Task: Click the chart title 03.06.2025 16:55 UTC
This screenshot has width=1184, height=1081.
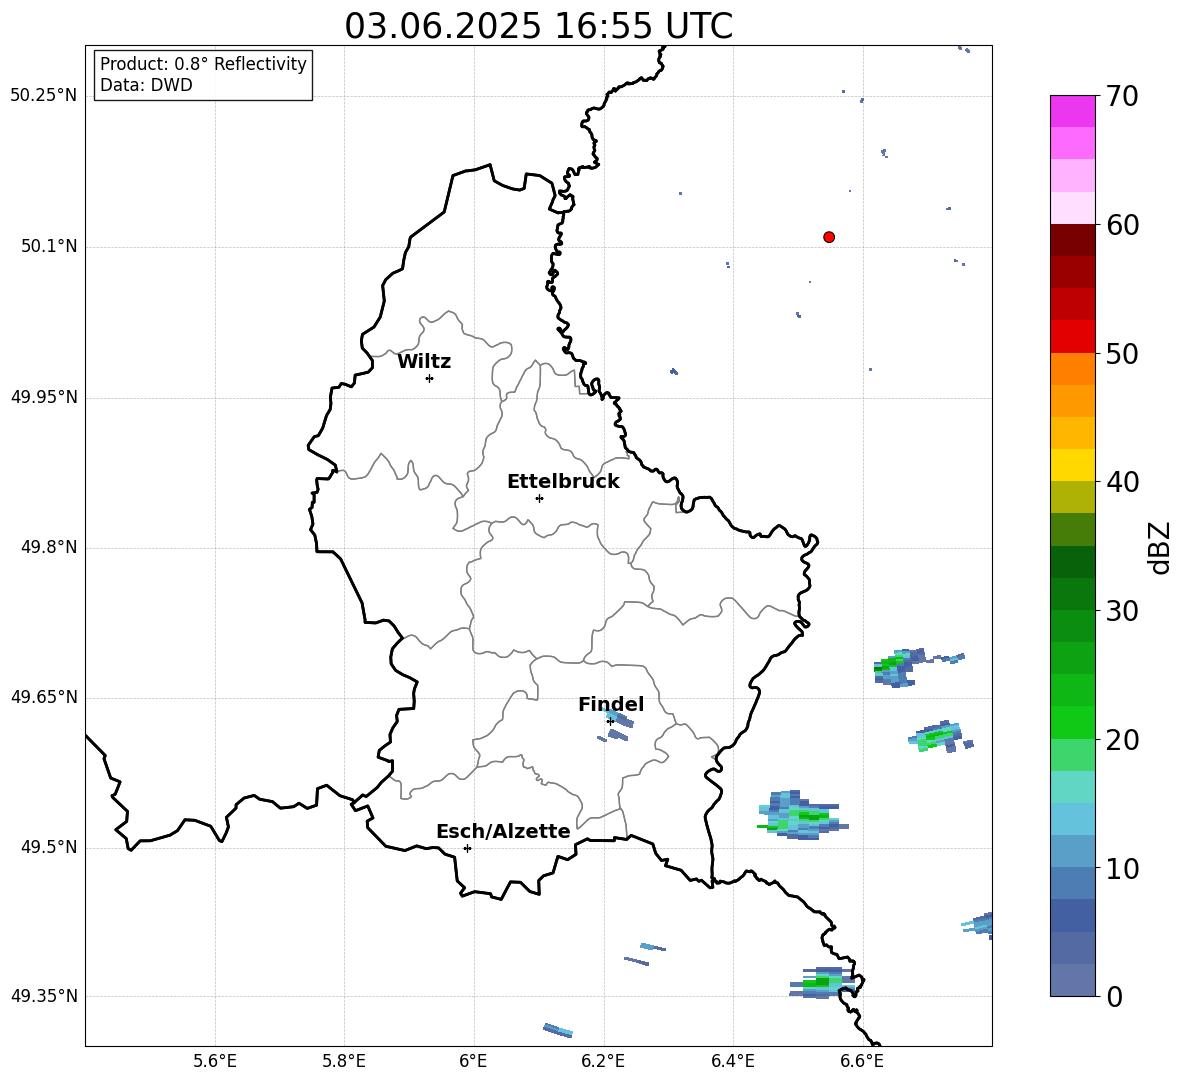Action: 538,26
